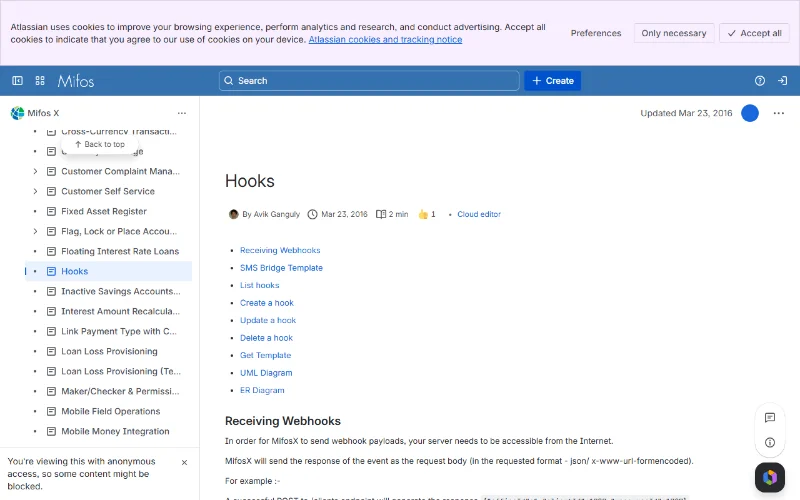
Task: Click the 2 min read time
Action: point(398,214)
